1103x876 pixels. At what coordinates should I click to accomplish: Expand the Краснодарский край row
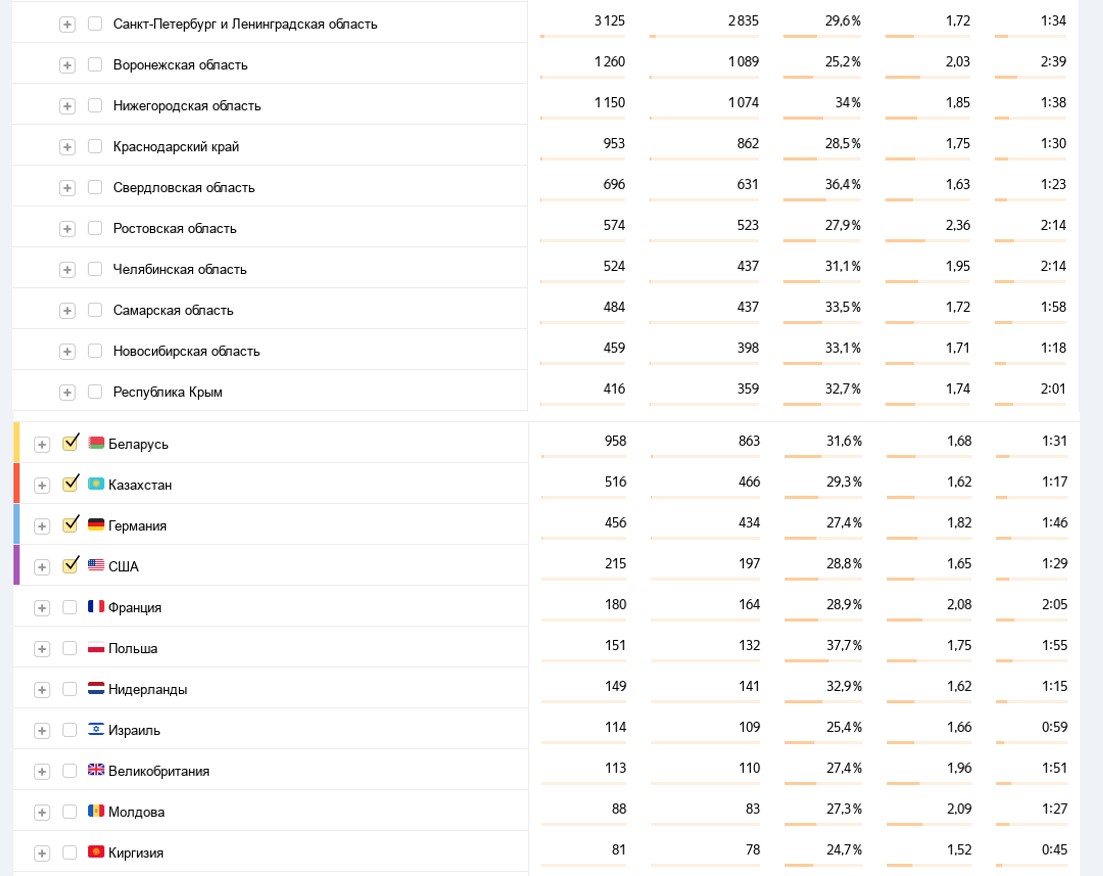67,147
